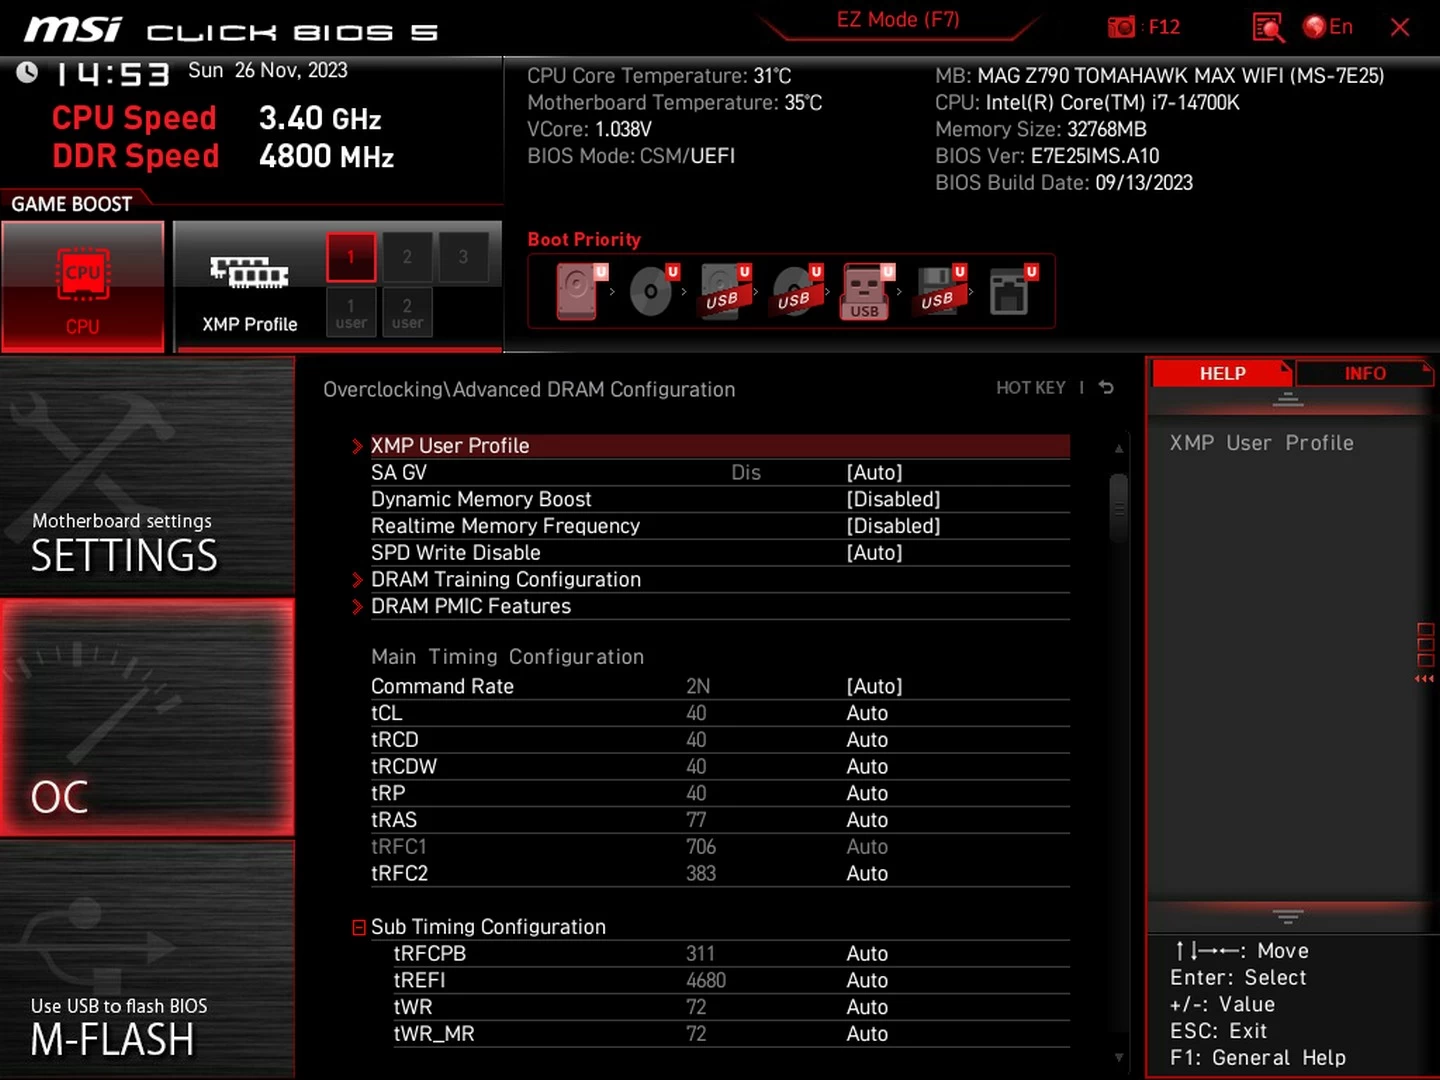
Task: Select the Command Rate Auto value
Action: pyautogui.click(x=874, y=687)
